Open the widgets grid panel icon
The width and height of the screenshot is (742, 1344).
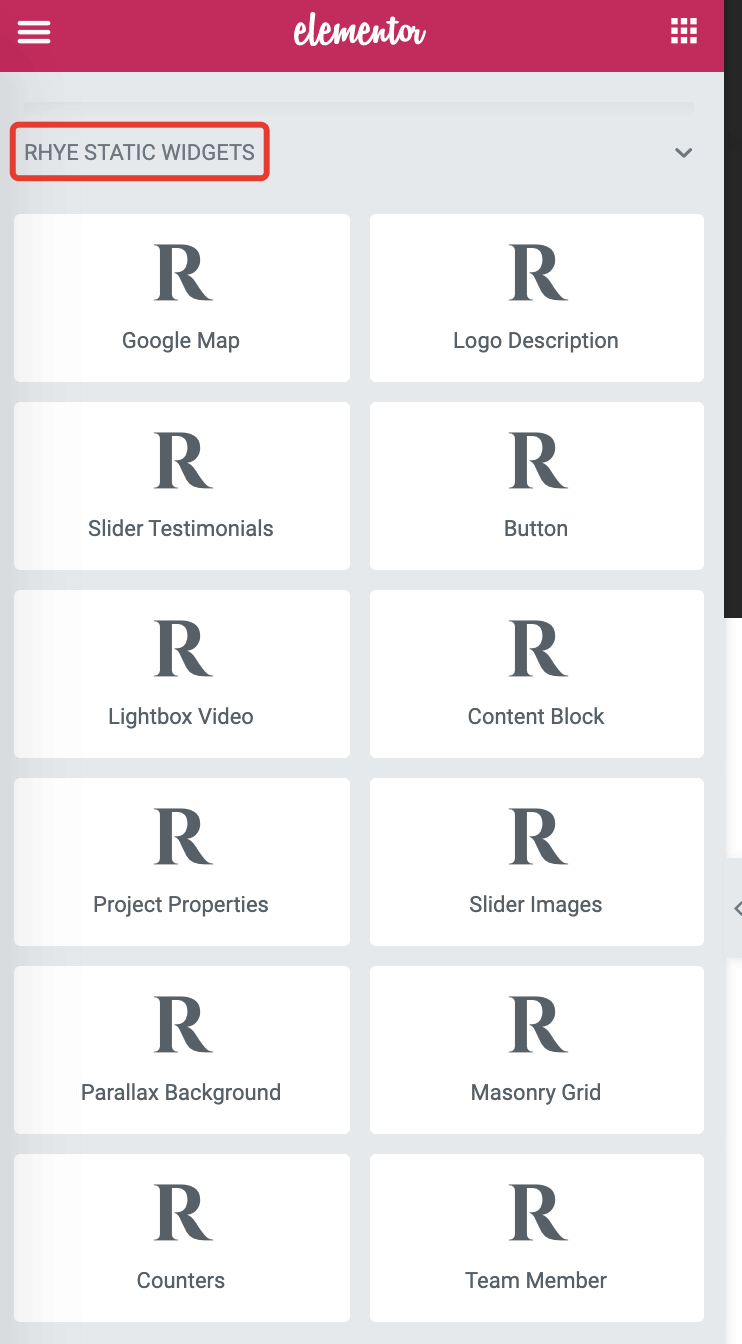point(684,32)
